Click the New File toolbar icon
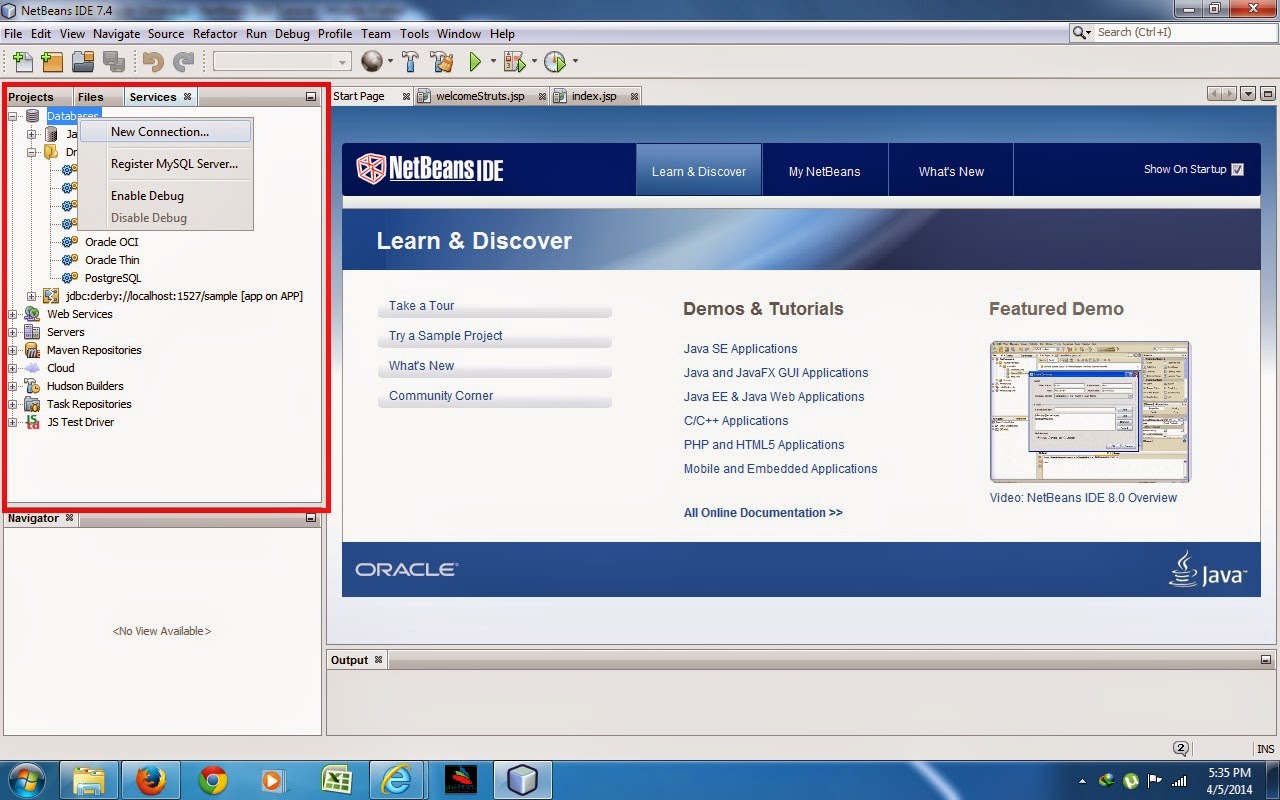The image size is (1280, 800). [x=22, y=62]
